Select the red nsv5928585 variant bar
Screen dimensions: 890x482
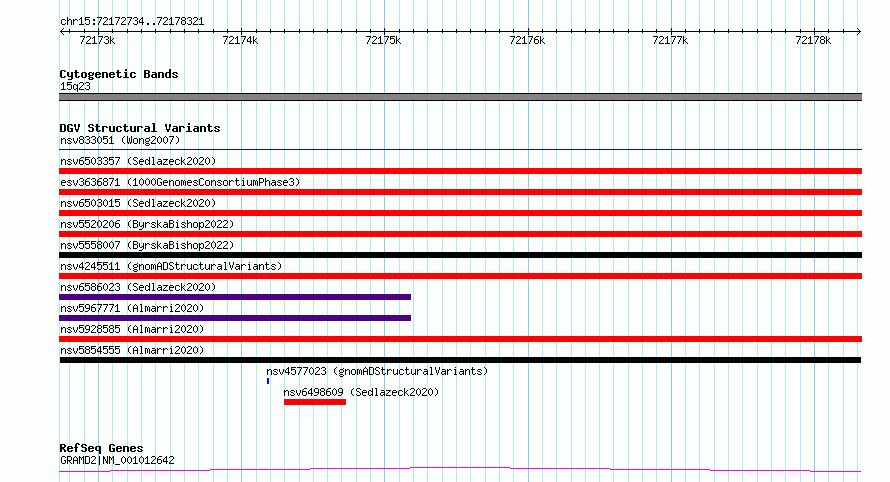point(460,339)
